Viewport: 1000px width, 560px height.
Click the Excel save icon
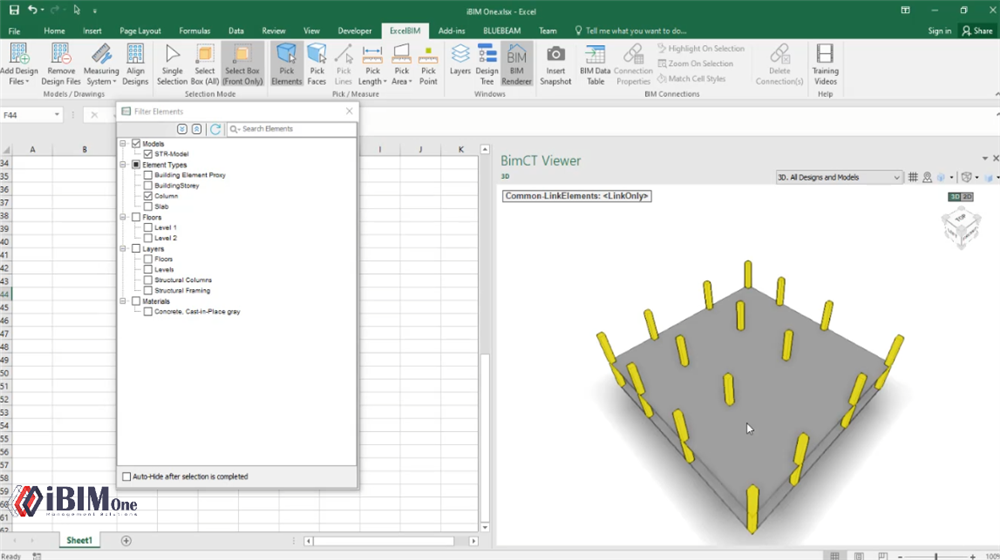point(13,10)
